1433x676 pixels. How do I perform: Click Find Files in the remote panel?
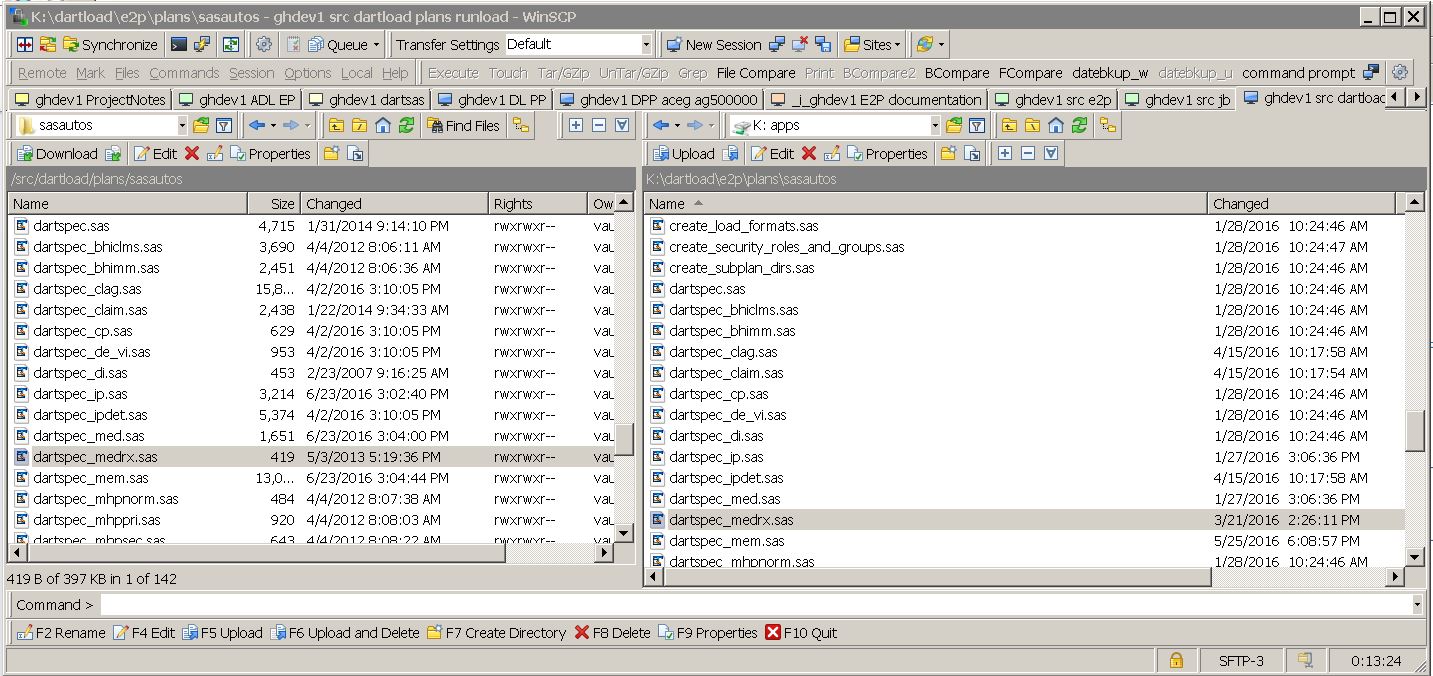(463, 126)
